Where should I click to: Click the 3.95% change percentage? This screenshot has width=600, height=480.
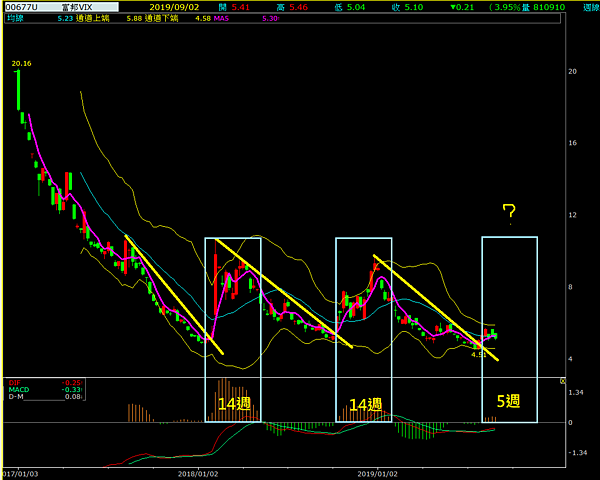pos(507,7)
